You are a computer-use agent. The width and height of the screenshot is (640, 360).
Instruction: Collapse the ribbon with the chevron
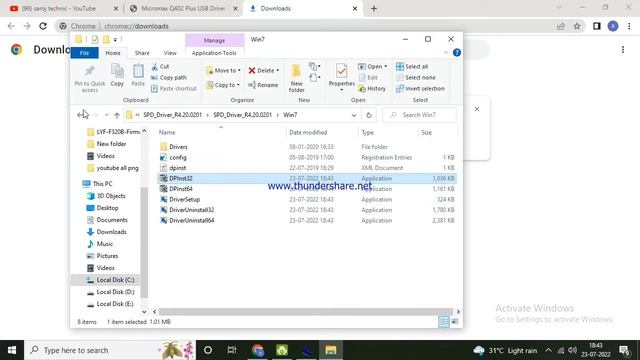coord(446,53)
